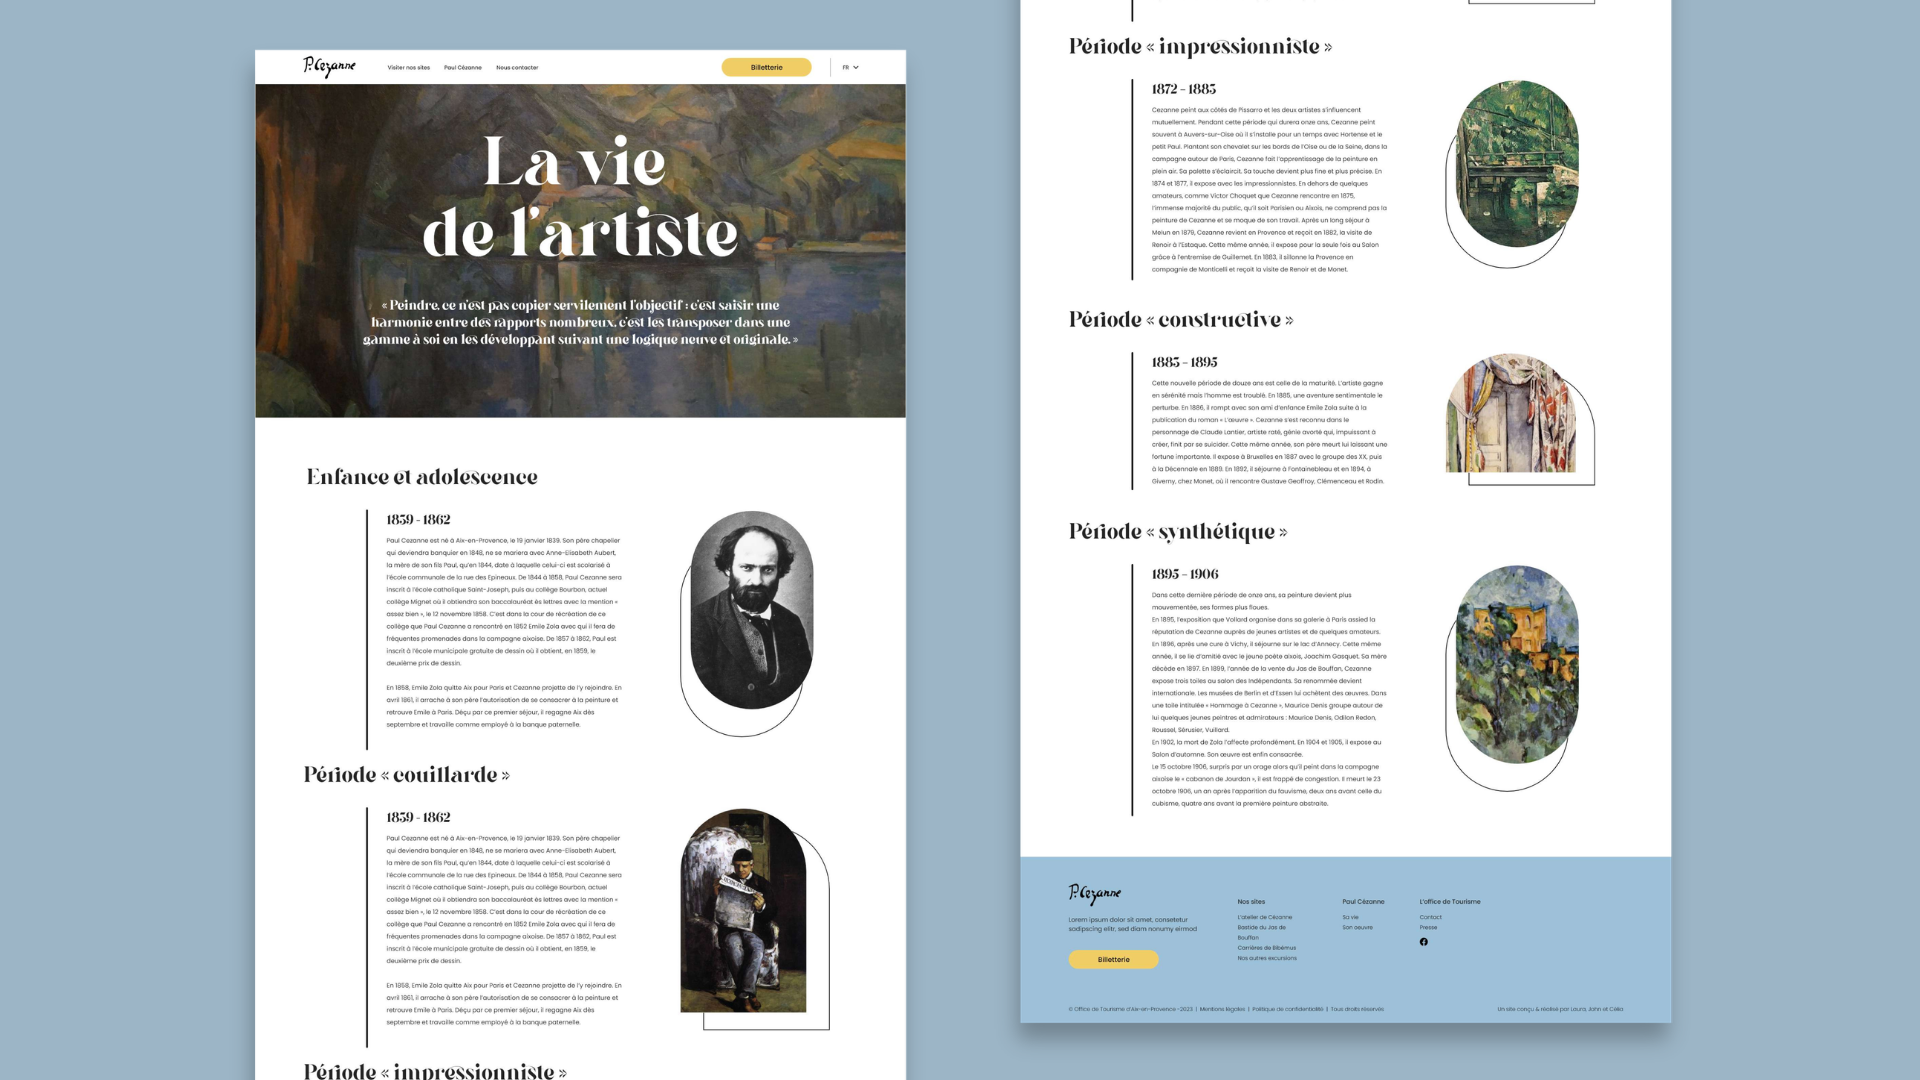Open the bridge painting beside 1872 – 1885
The height and width of the screenshot is (1080, 1920).
click(x=1518, y=164)
